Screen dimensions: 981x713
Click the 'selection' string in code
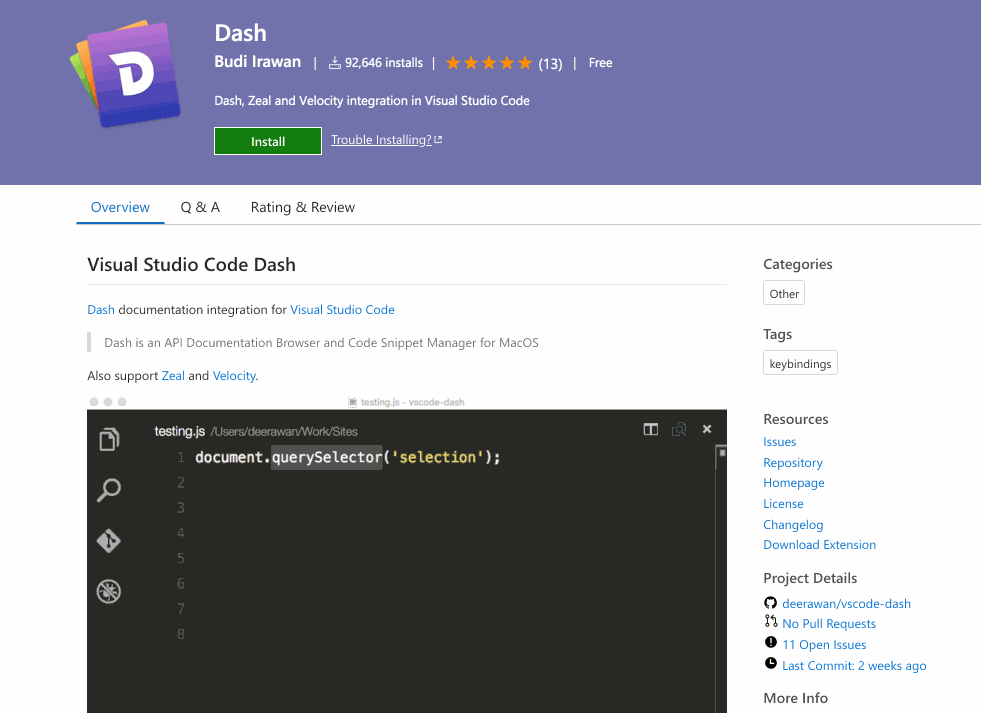click(437, 457)
